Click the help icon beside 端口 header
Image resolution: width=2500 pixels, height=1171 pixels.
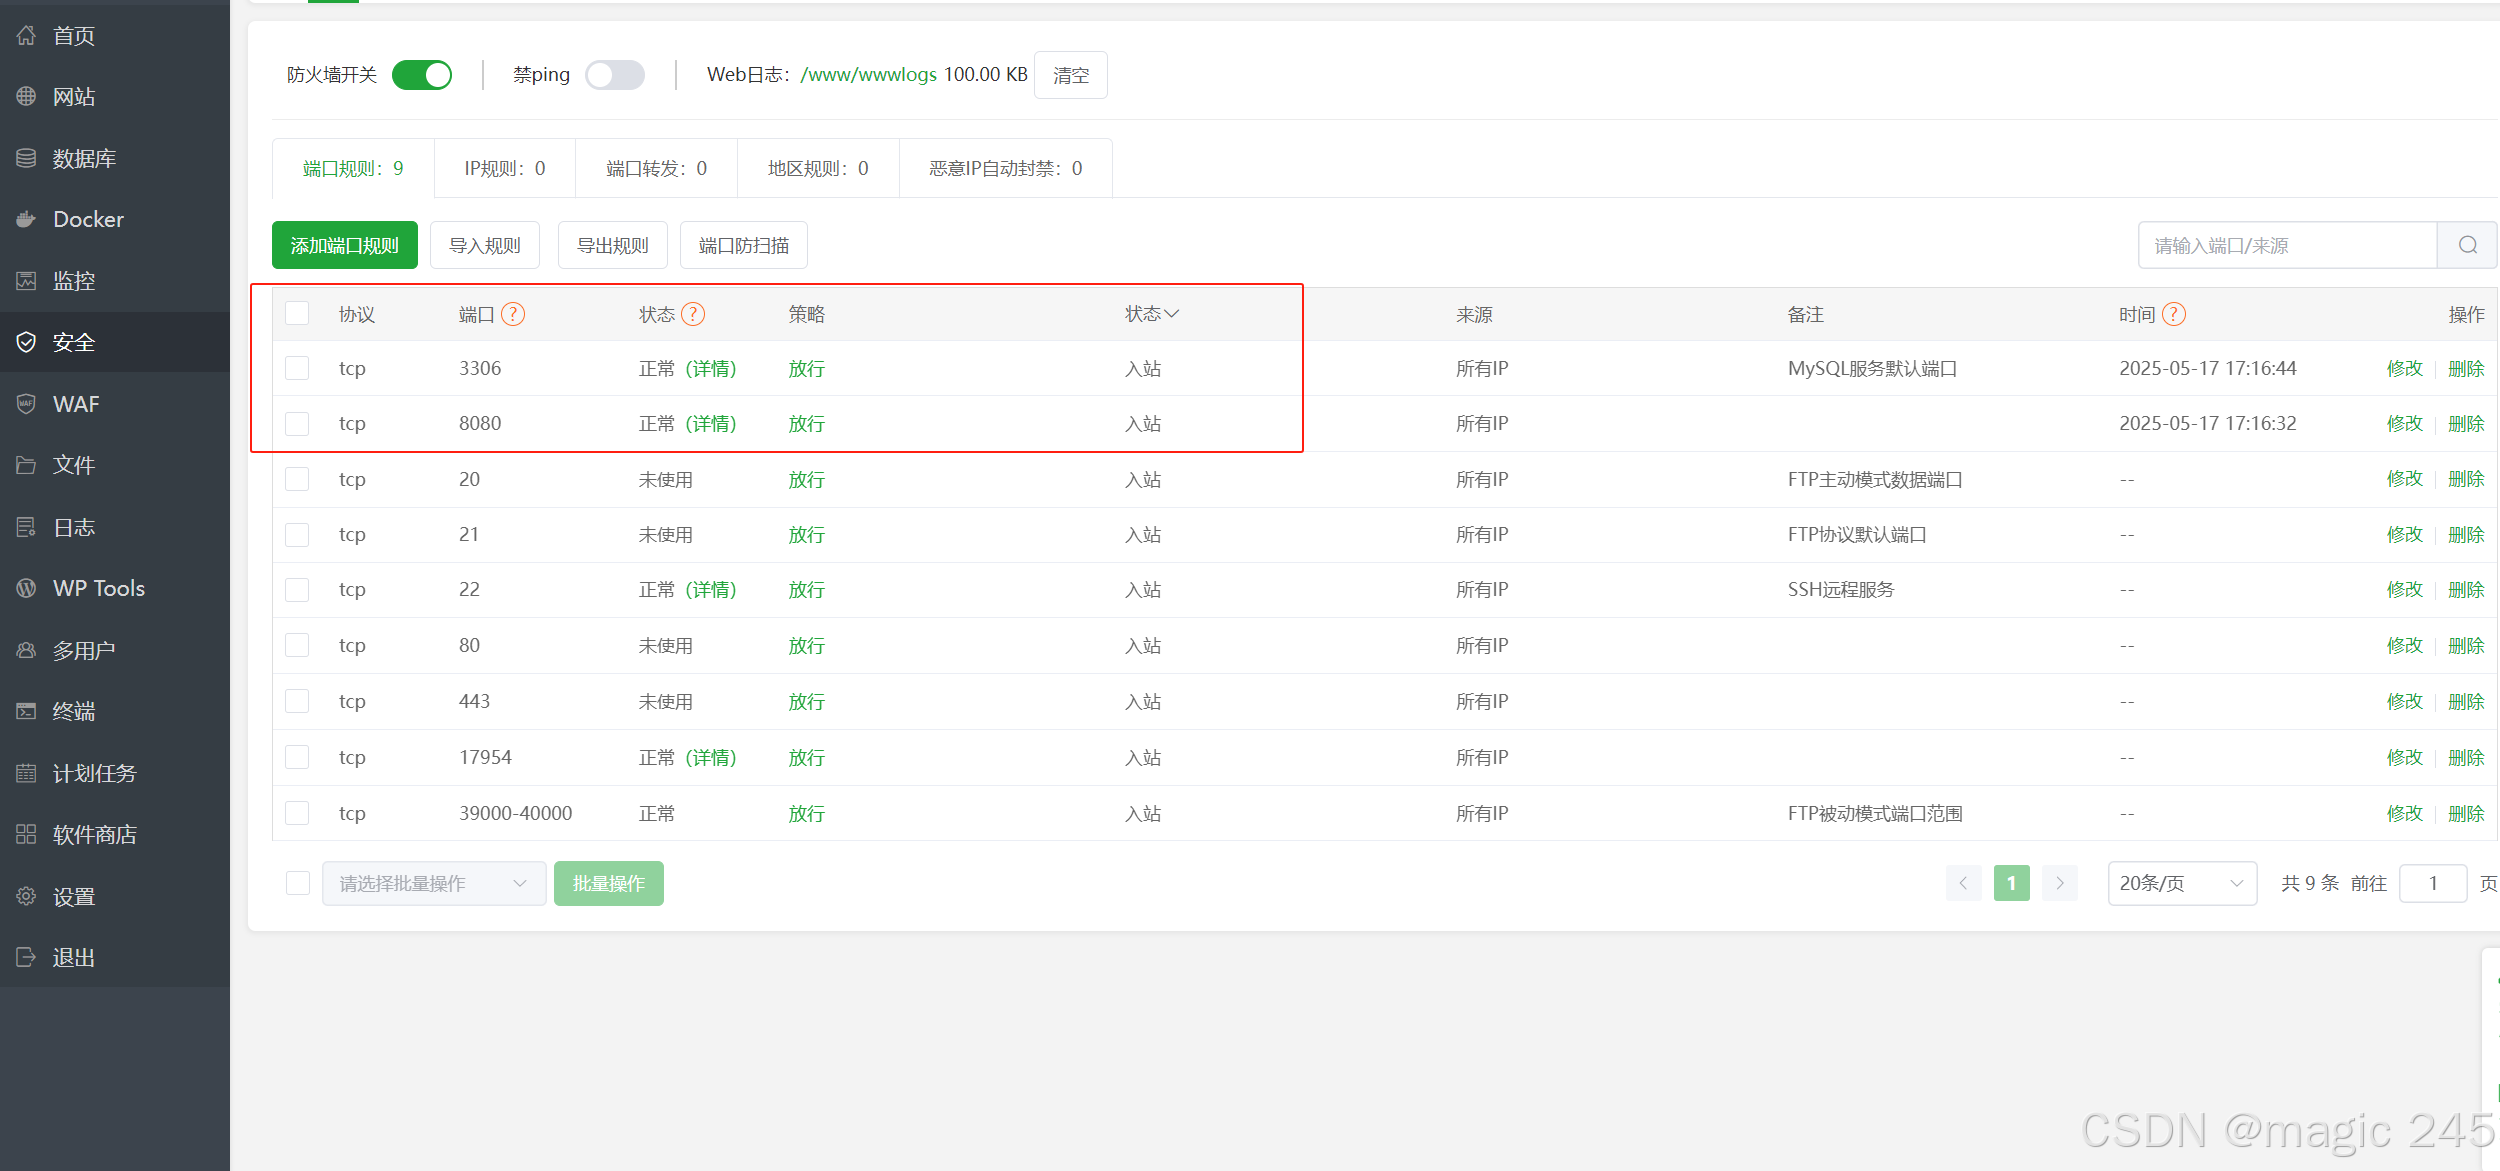coord(513,314)
